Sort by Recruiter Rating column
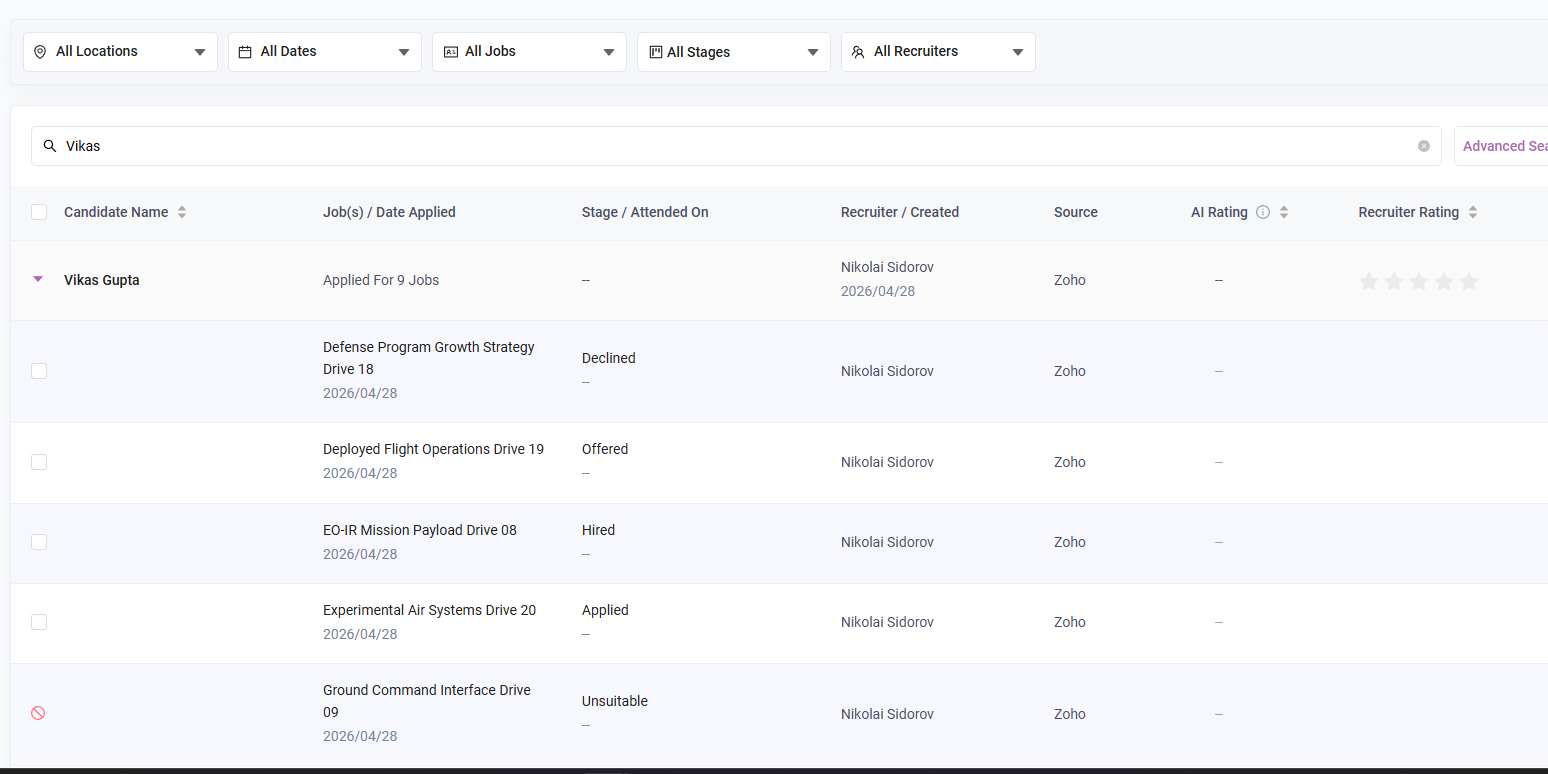Screen dimensions: 1548x774 (x=1473, y=212)
